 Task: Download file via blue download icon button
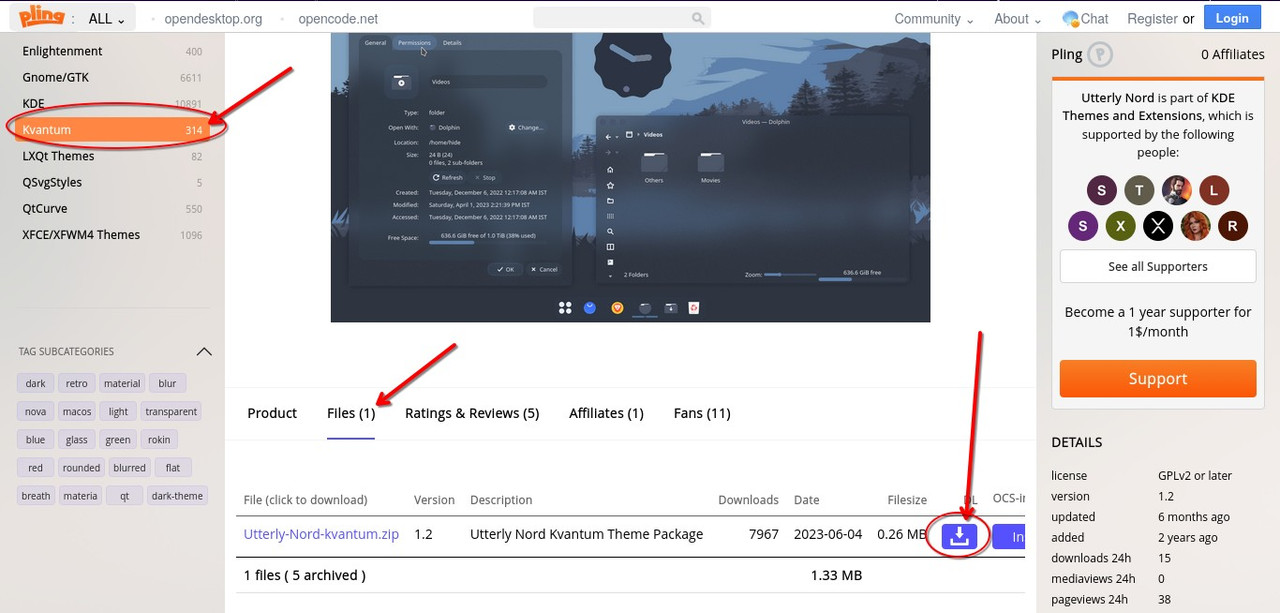pos(959,536)
